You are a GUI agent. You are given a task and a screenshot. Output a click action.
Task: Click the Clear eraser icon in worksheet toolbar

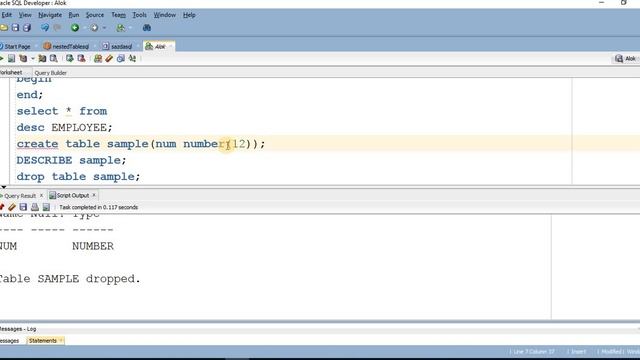[x=109, y=59]
